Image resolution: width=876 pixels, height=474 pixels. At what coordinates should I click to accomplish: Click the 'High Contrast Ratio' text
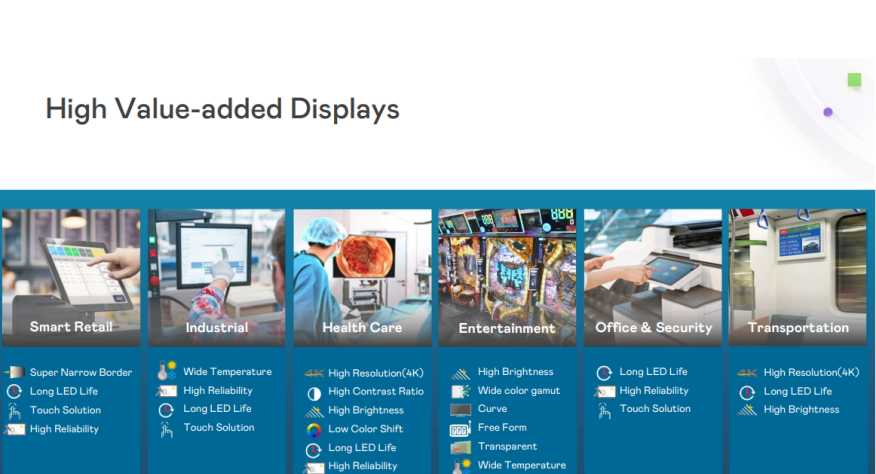pos(375,391)
